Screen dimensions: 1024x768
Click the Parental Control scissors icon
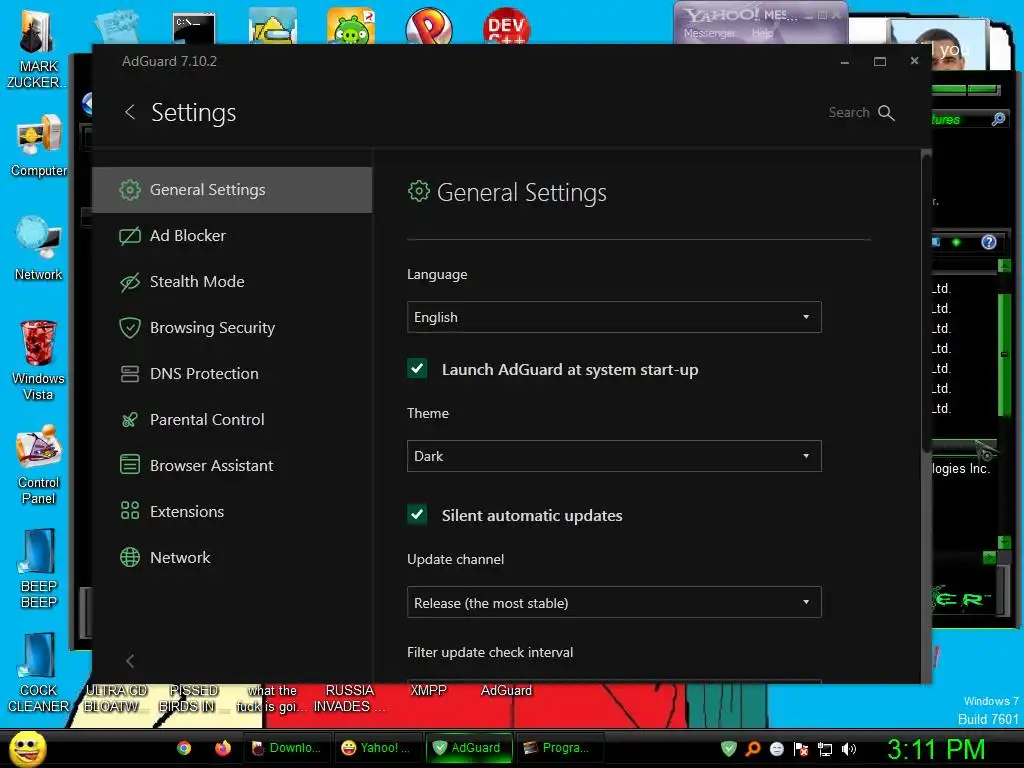tap(130, 419)
